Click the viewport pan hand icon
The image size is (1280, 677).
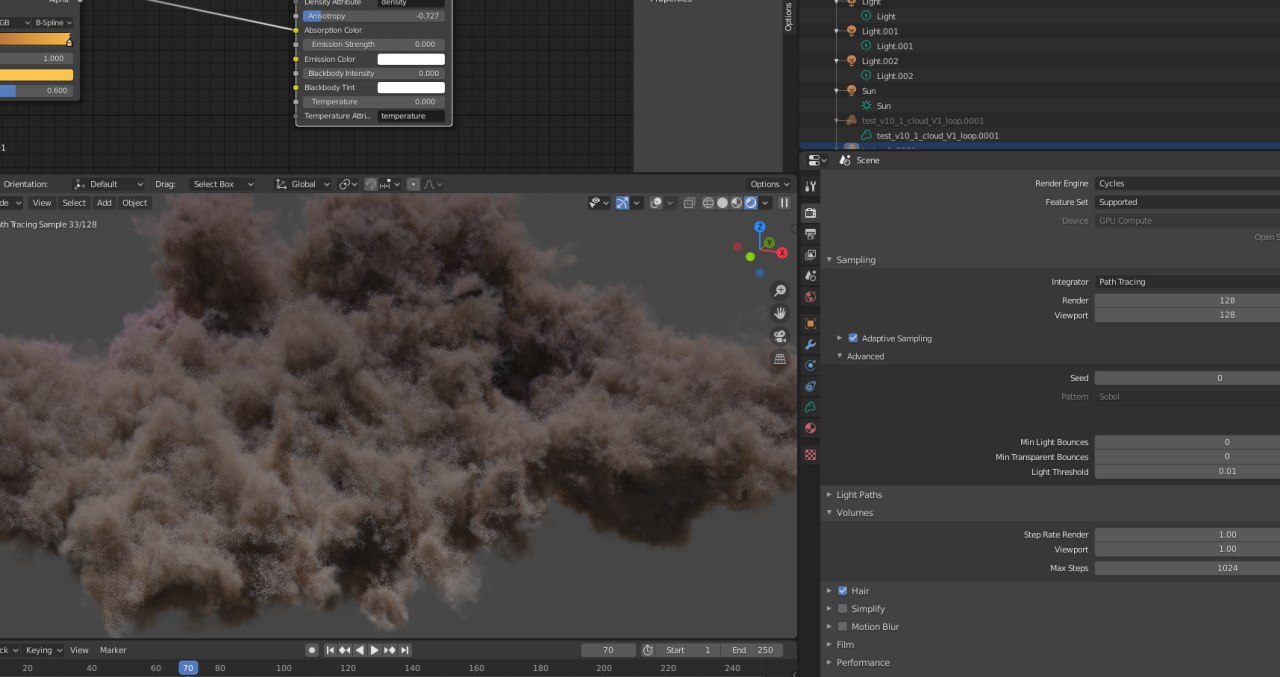click(780, 313)
